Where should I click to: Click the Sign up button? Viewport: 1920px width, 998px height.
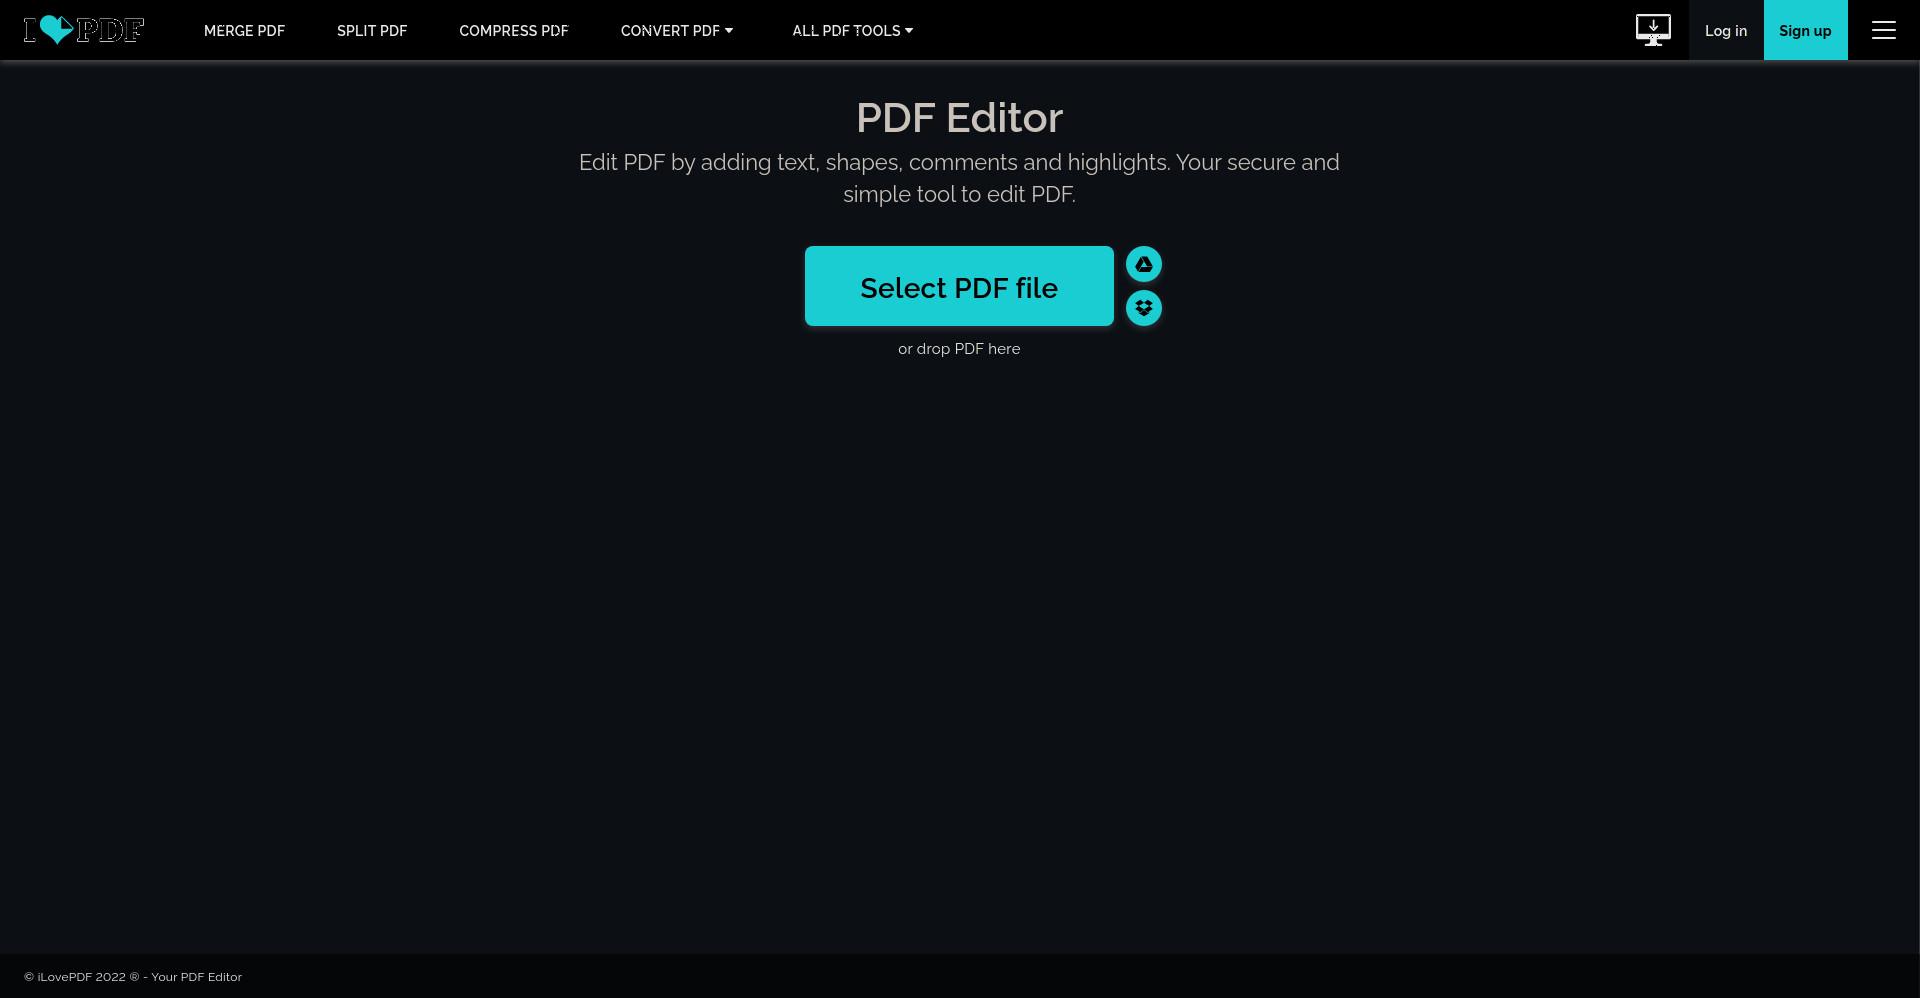click(x=1805, y=30)
